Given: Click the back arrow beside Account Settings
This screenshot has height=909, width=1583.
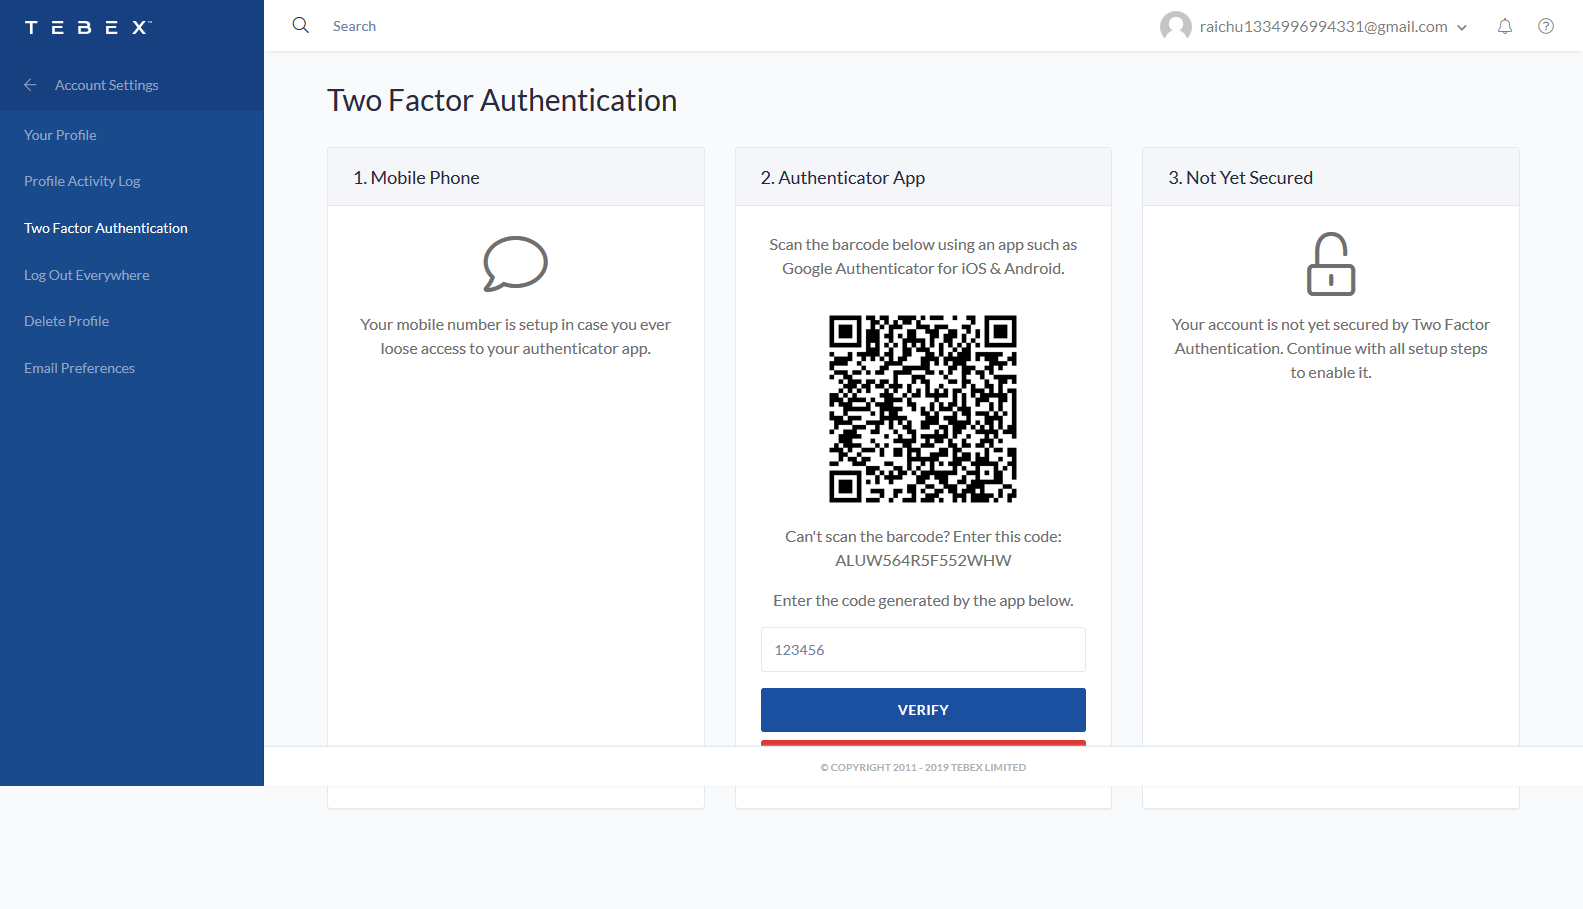Looking at the screenshot, I should (31, 85).
